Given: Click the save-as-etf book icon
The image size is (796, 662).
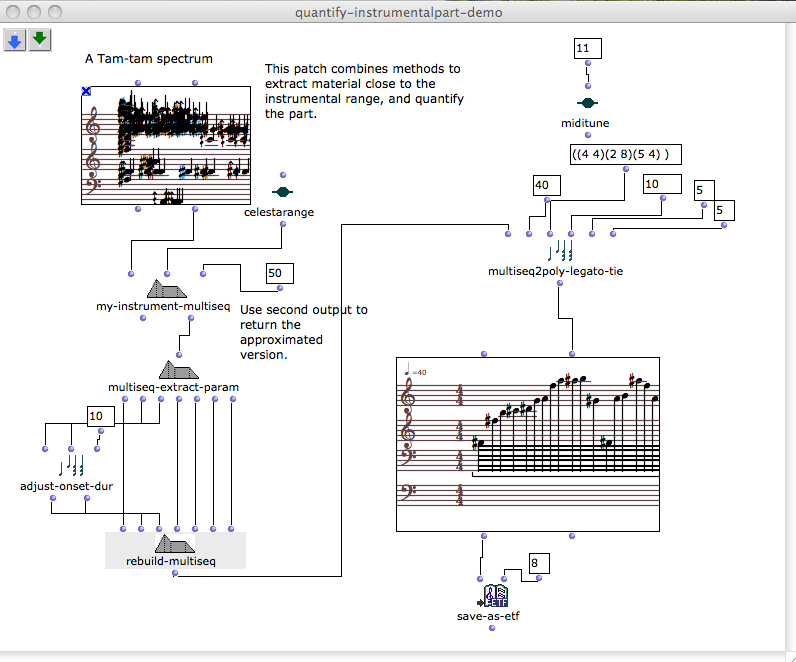Looking at the screenshot, I should tap(496, 597).
